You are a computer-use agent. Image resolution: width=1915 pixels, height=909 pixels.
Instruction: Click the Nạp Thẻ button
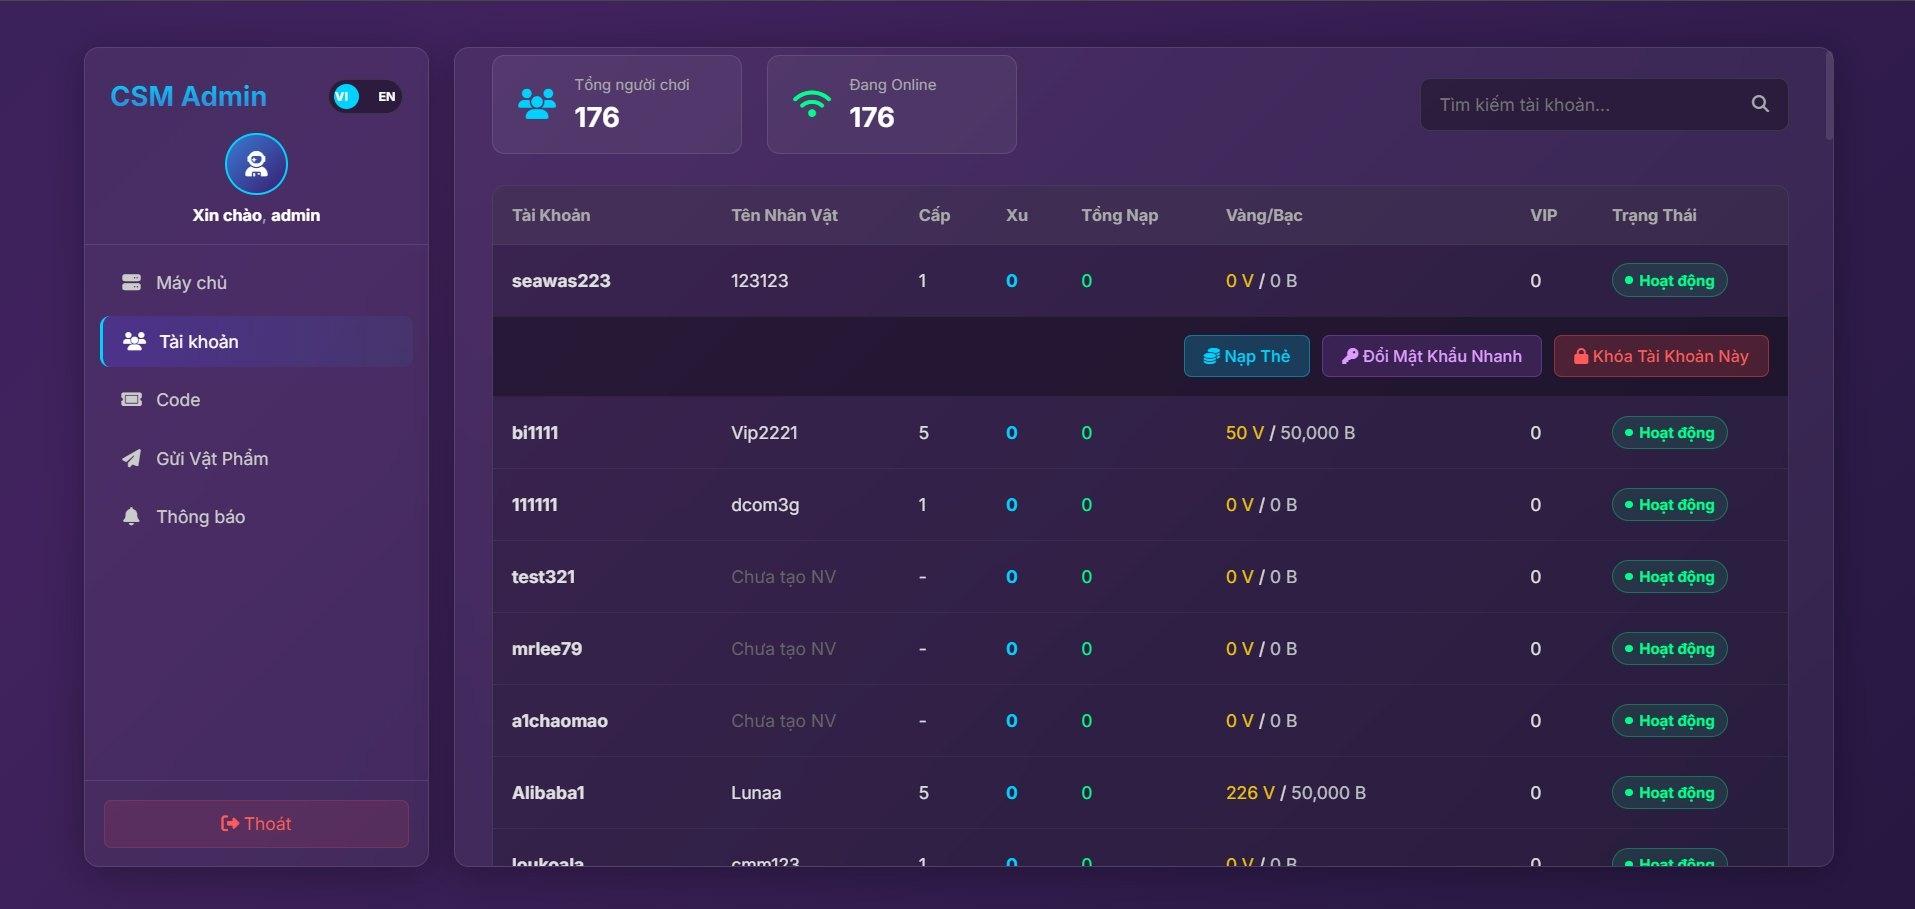click(1246, 356)
